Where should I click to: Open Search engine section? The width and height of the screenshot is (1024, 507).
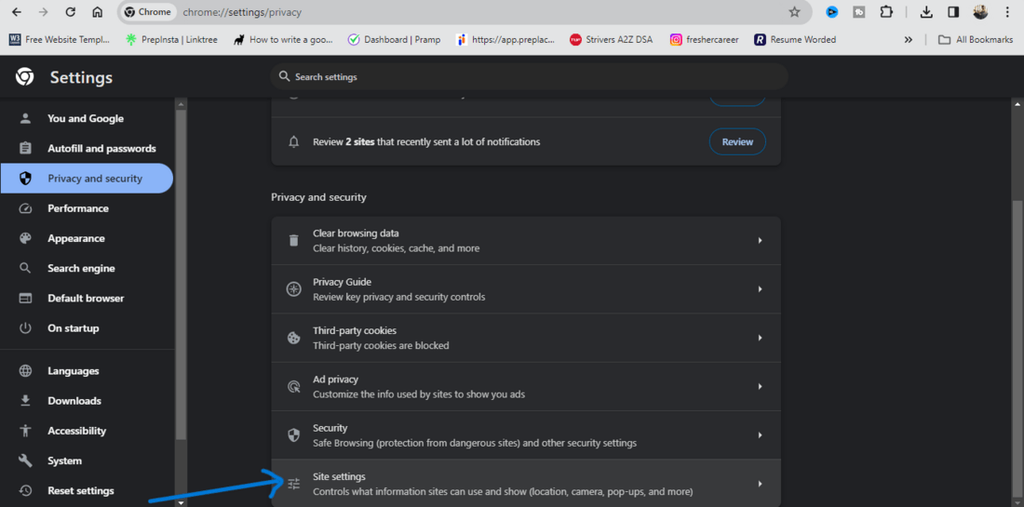pyautogui.click(x=87, y=269)
